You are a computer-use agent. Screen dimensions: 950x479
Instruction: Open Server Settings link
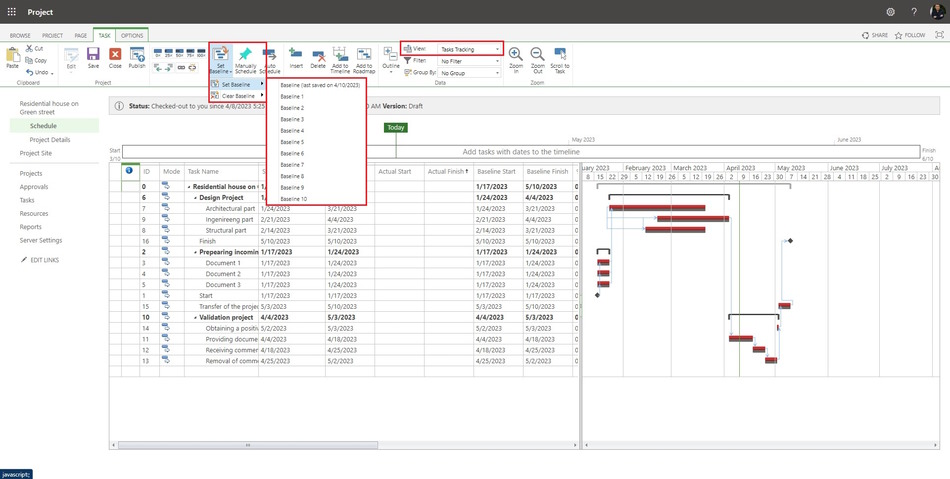(41, 240)
